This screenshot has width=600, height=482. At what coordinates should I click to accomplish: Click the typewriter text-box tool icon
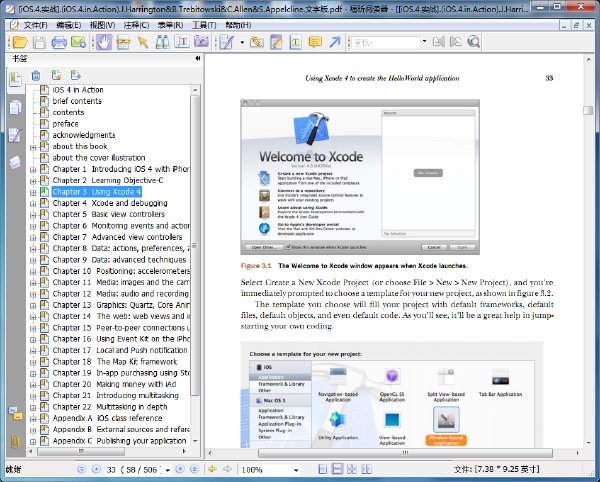pyautogui.click(x=295, y=42)
